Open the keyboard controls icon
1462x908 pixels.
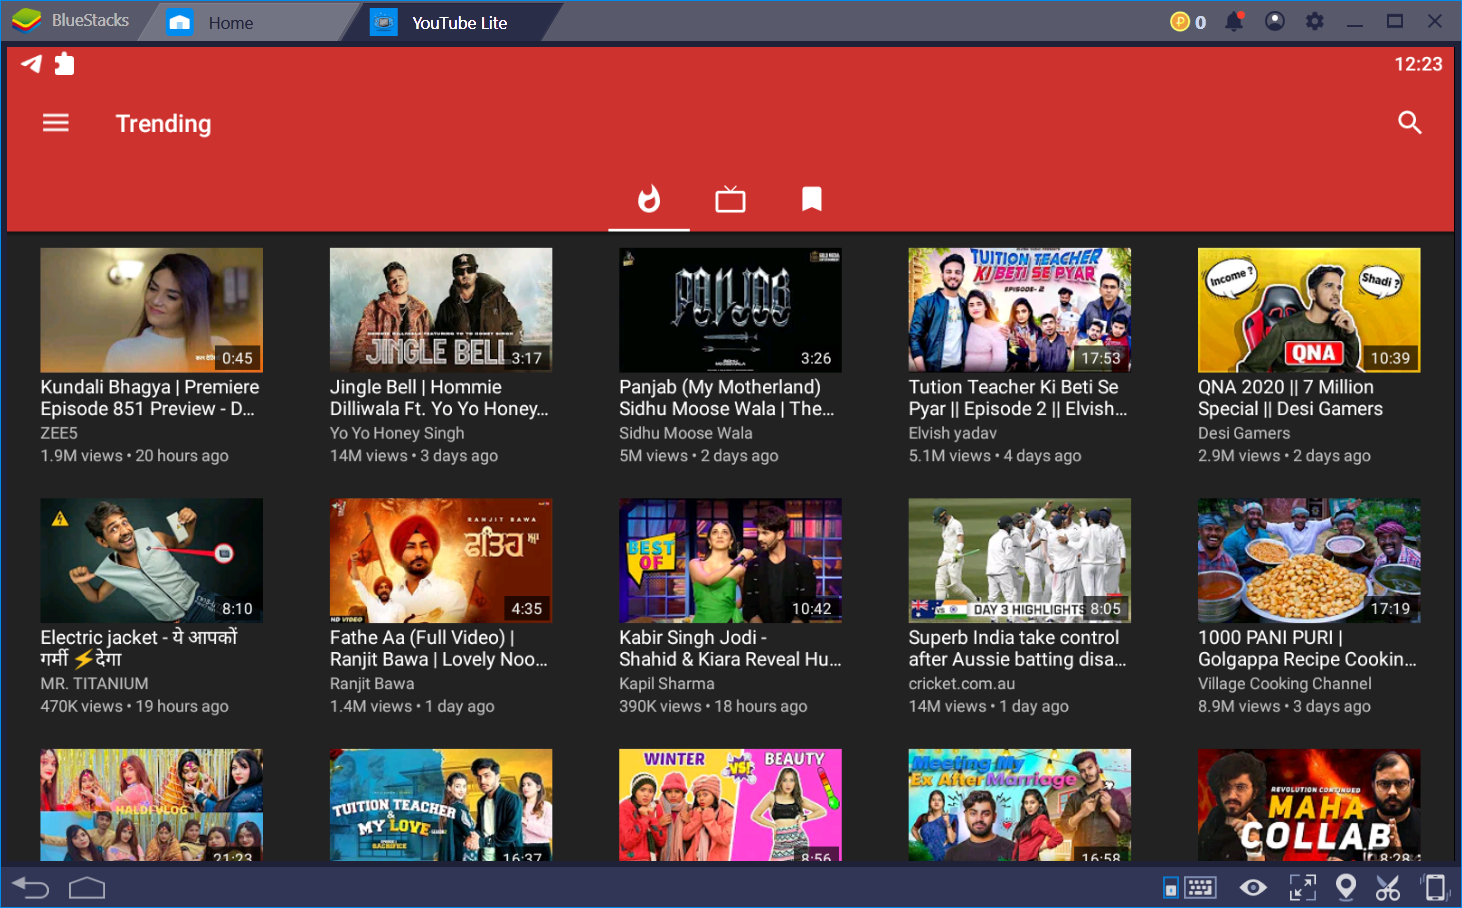tap(1200, 888)
